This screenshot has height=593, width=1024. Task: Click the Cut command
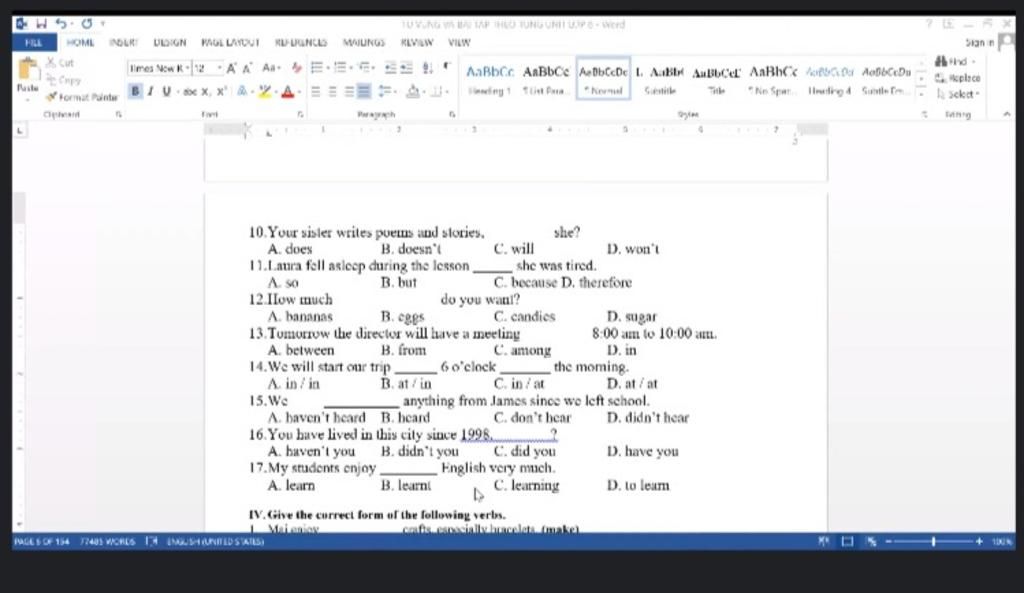coord(60,63)
